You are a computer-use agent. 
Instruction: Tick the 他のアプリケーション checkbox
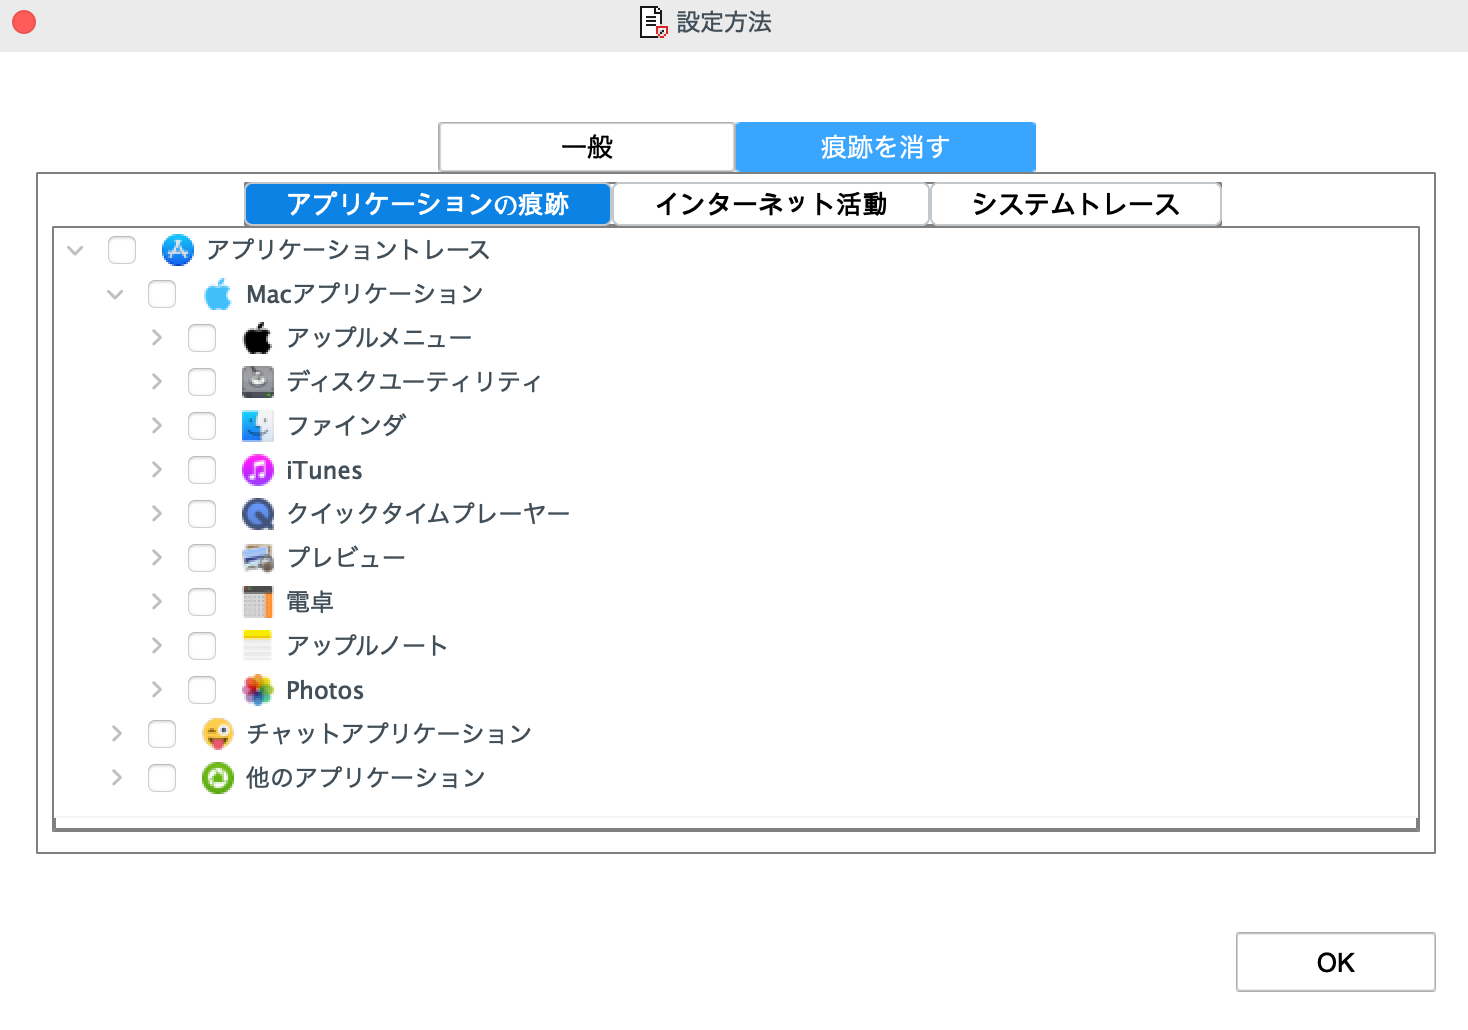[162, 778]
